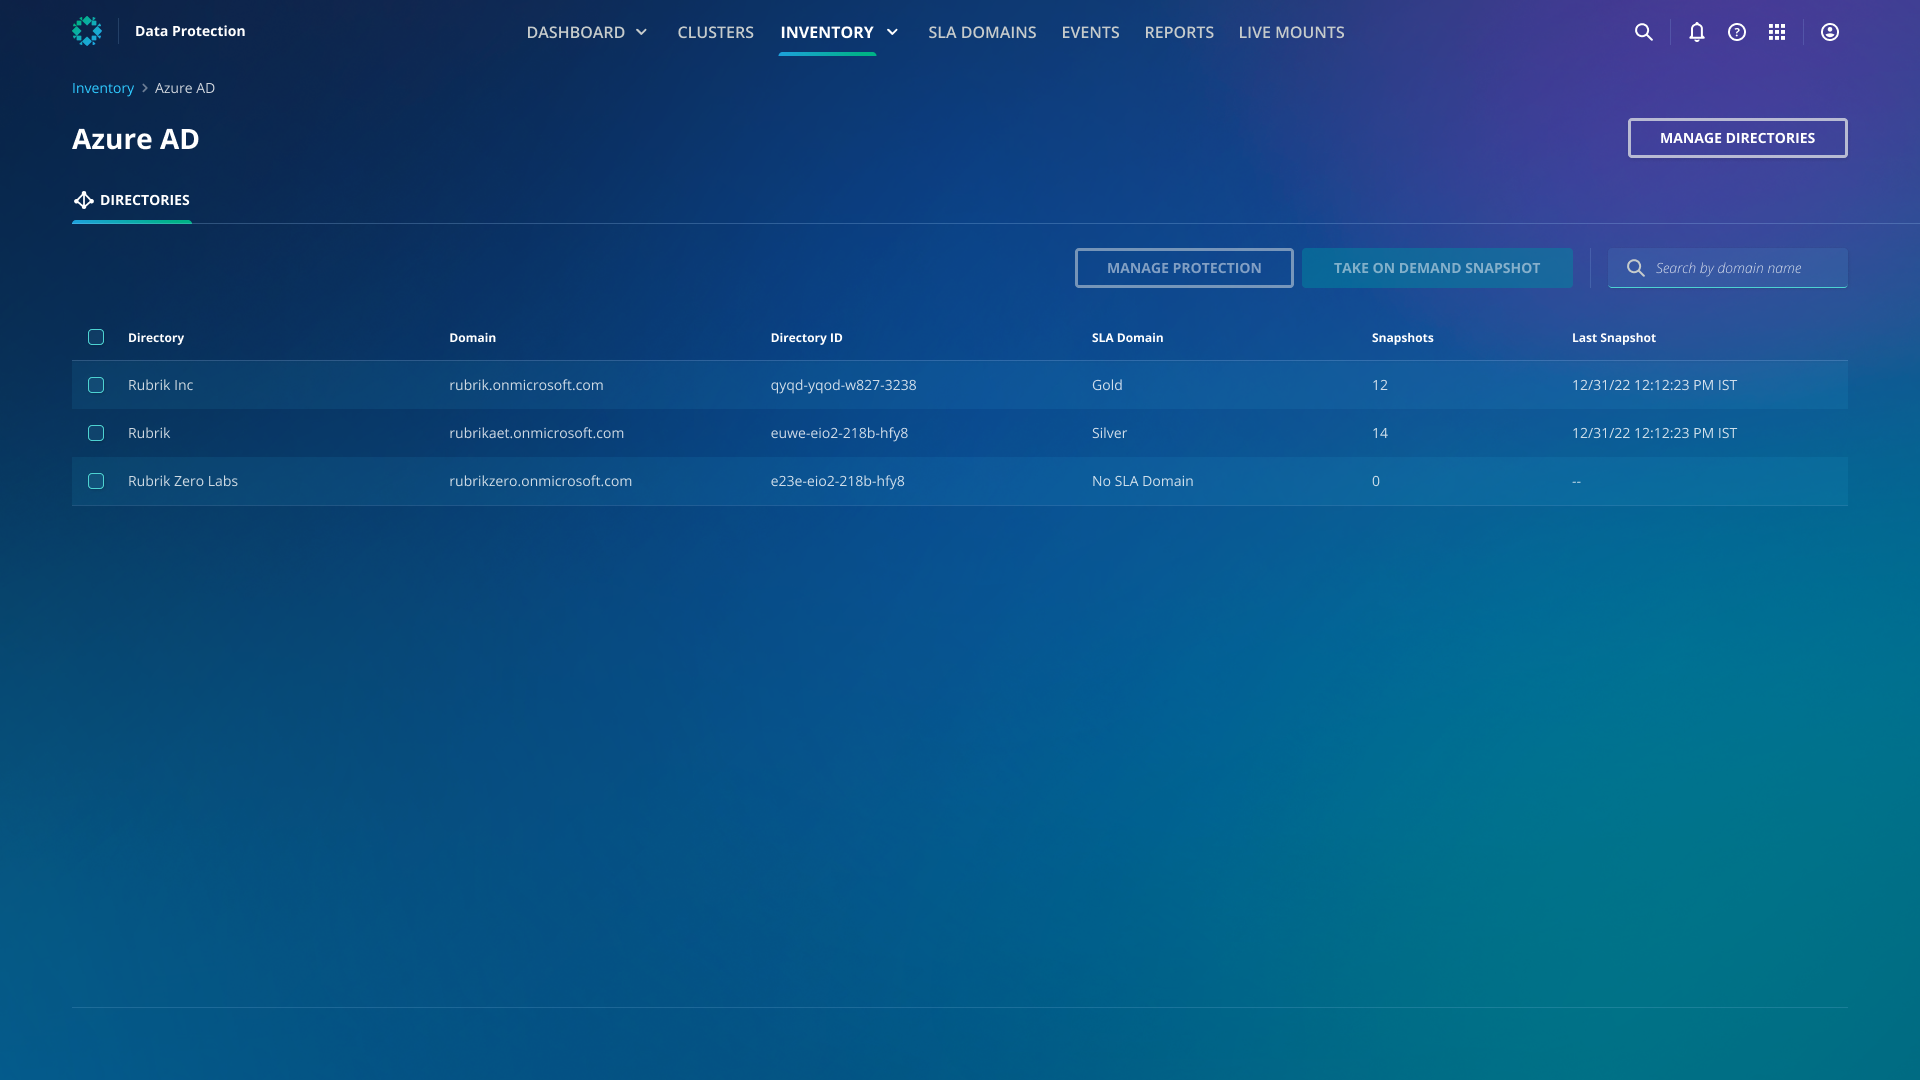Sort by the Directory column header
The width and height of the screenshot is (1920, 1080).
coord(156,337)
